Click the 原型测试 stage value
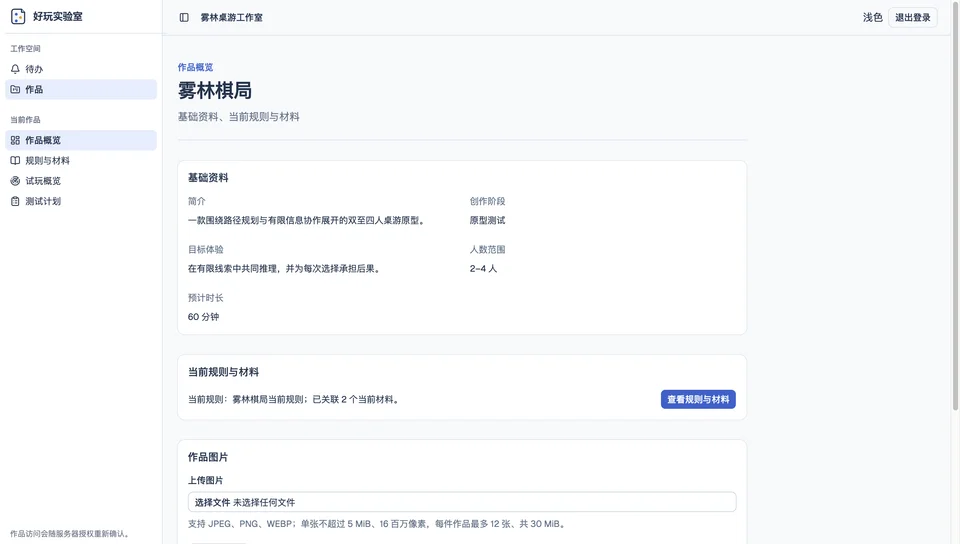960x544 pixels. [487, 220]
